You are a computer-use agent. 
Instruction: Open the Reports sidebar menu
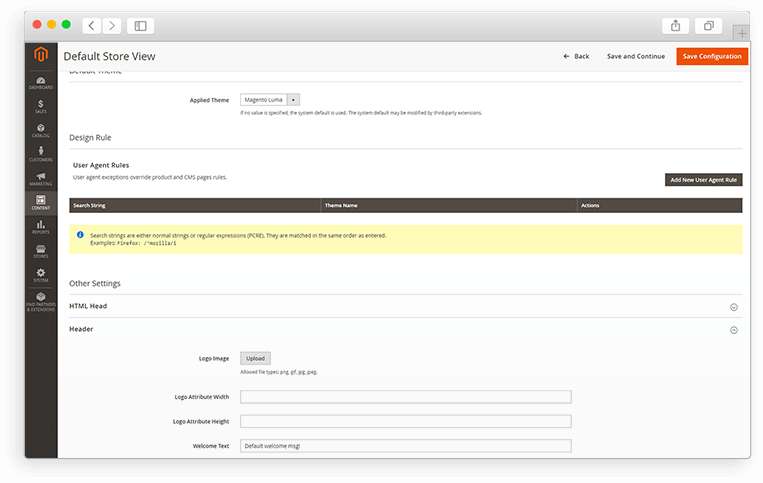point(41,227)
